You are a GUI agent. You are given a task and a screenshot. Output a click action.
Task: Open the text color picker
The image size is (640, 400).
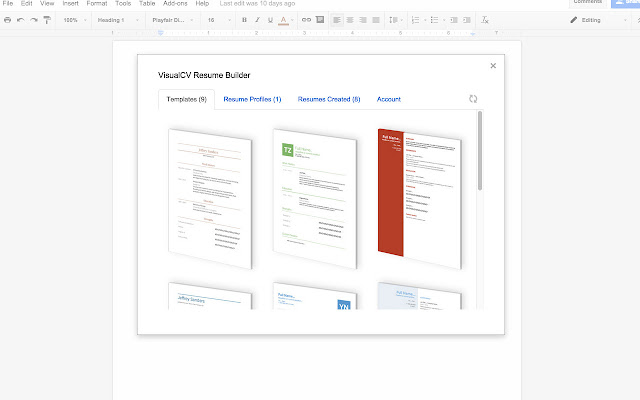(x=283, y=20)
